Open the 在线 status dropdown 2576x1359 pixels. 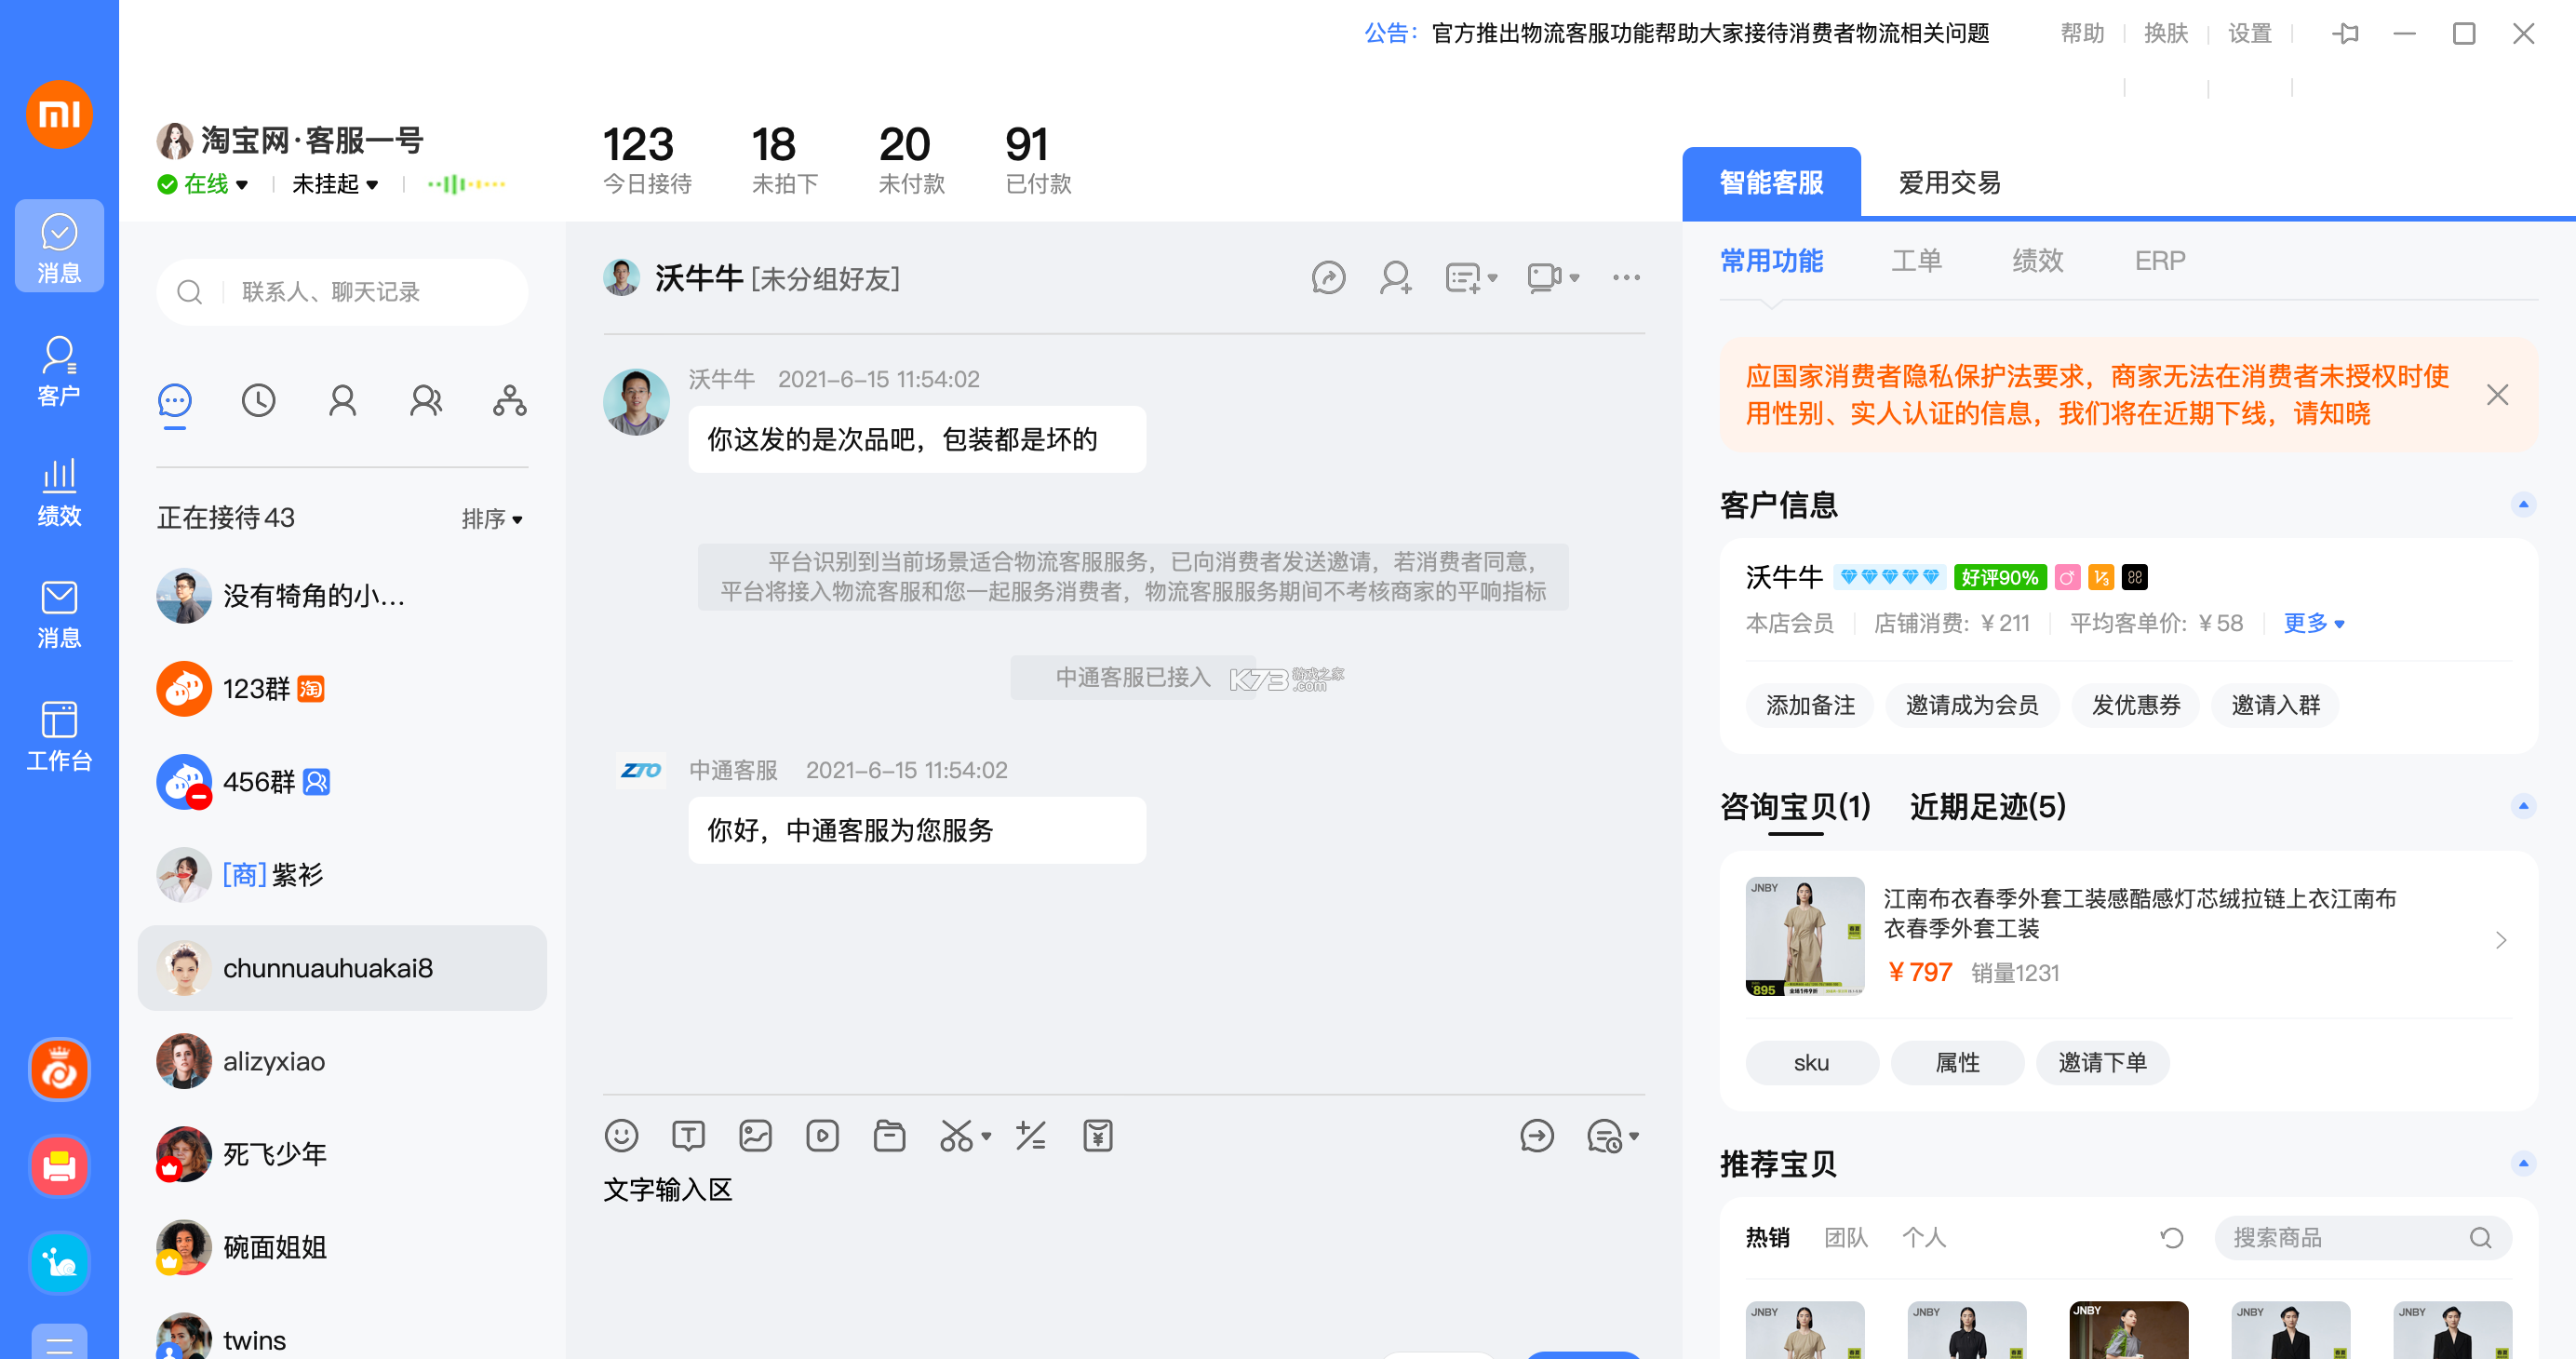point(203,184)
